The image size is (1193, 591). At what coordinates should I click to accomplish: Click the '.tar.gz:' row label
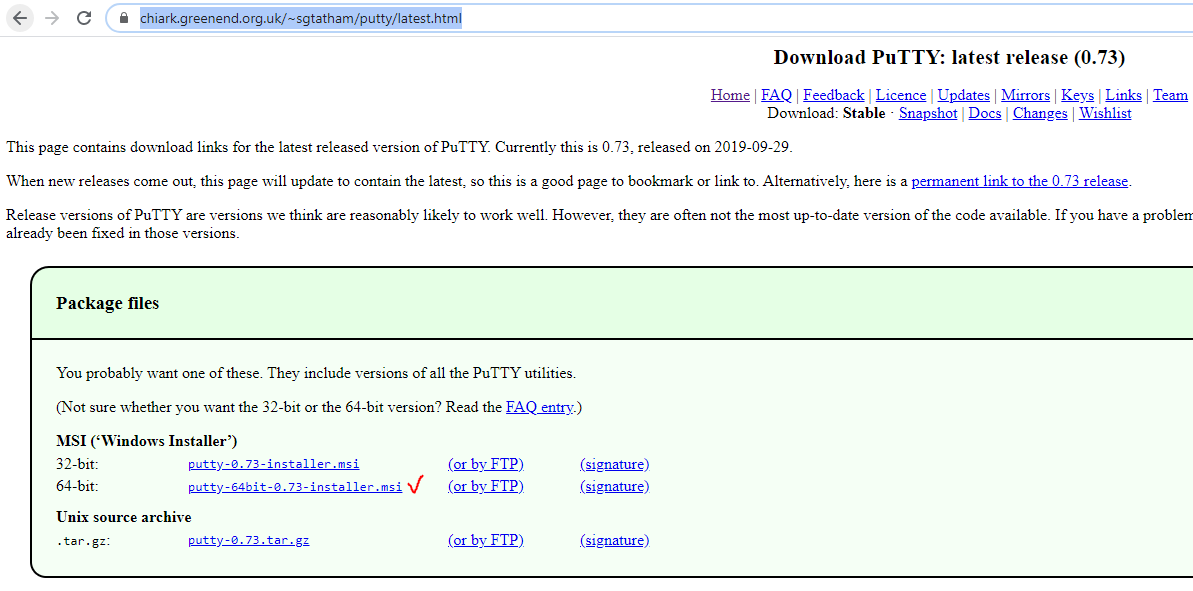83,542
